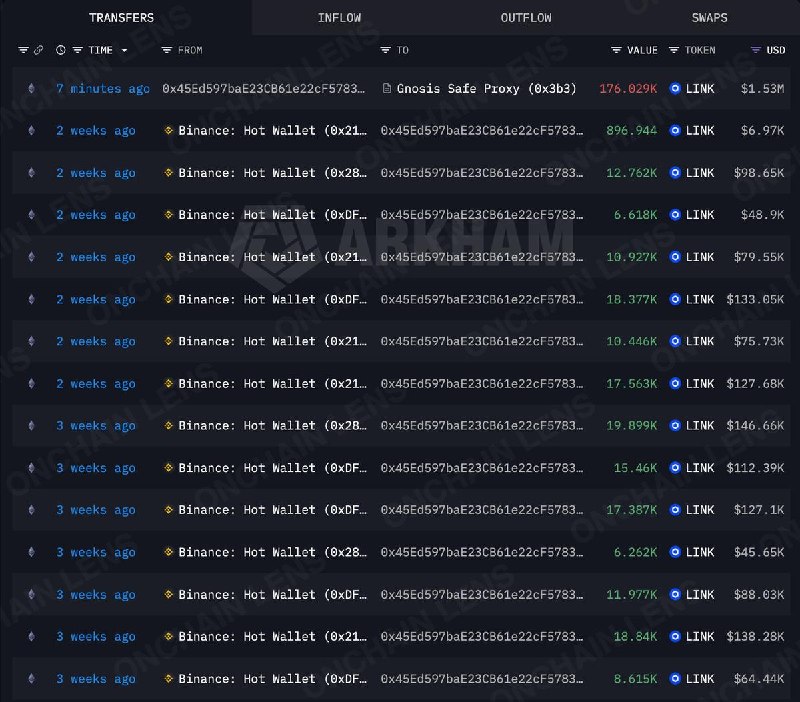The image size is (800, 702).
Task: Click the value 10.927K
Action: tap(632, 257)
